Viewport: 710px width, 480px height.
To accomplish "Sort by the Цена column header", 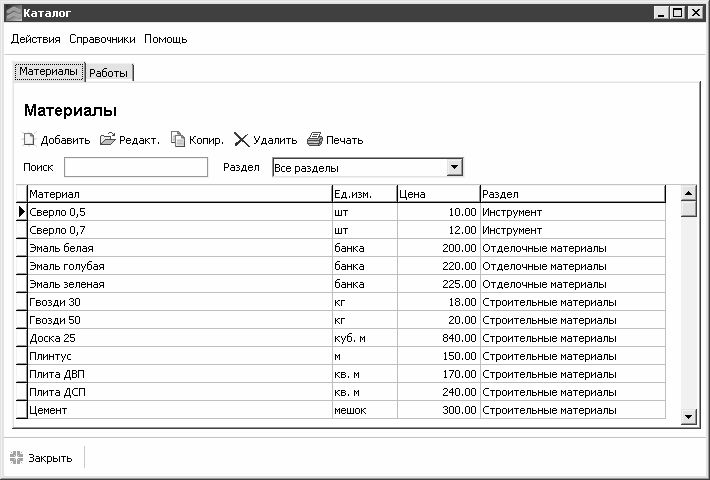I will tap(437, 193).
